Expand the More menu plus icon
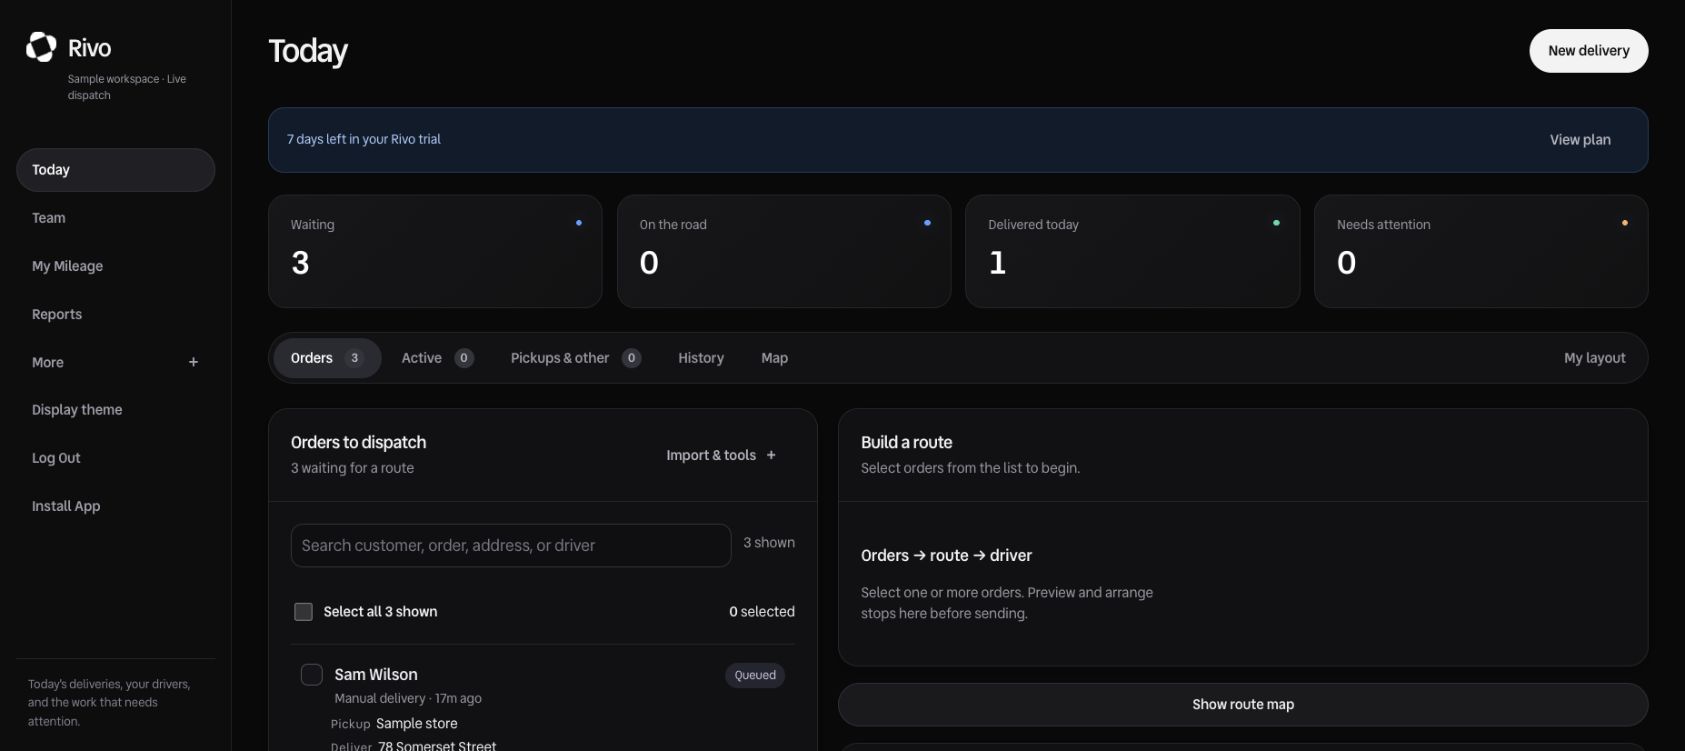The height and width of the screenshot is (751, 1685). [x=193, y=362]
